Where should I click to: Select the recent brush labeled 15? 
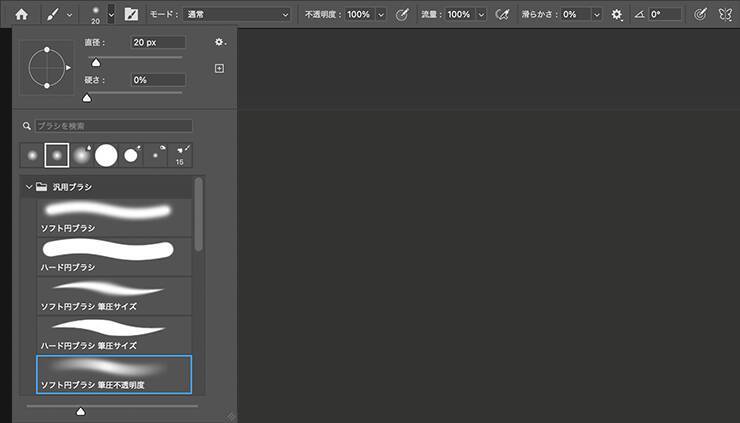[x=180, y=155]
